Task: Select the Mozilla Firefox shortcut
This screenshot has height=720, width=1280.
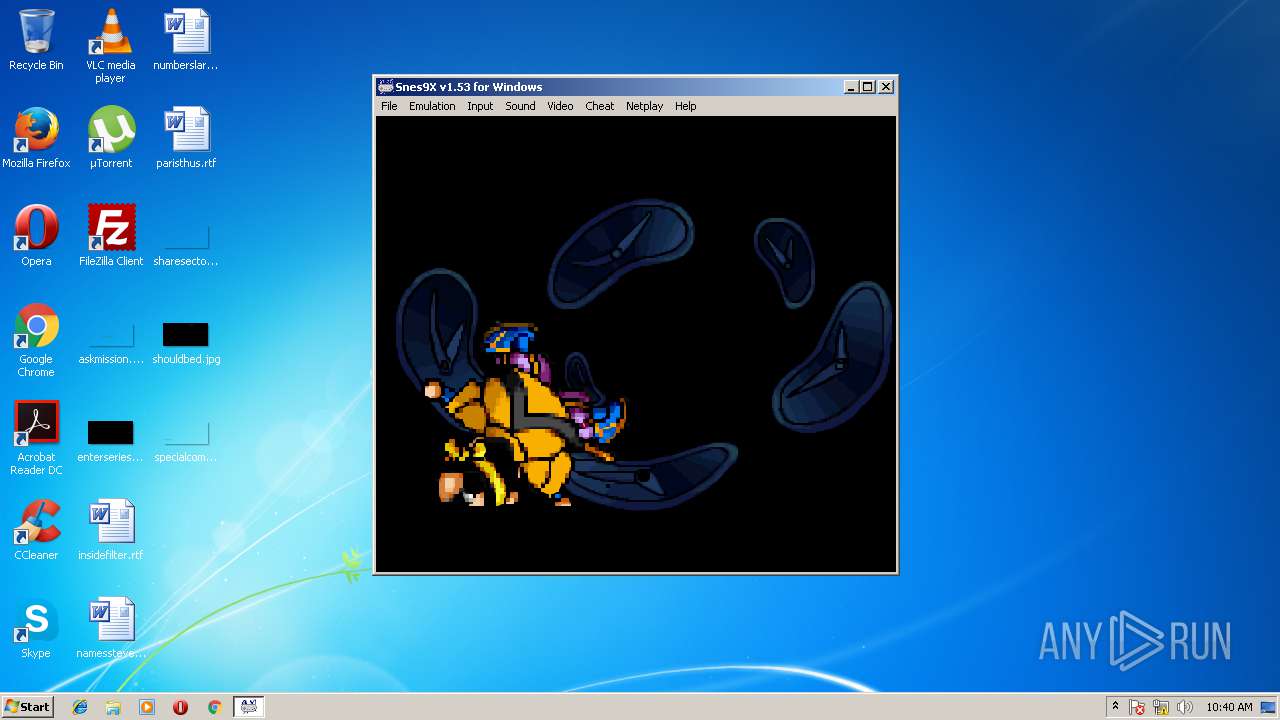Action: 36,138
